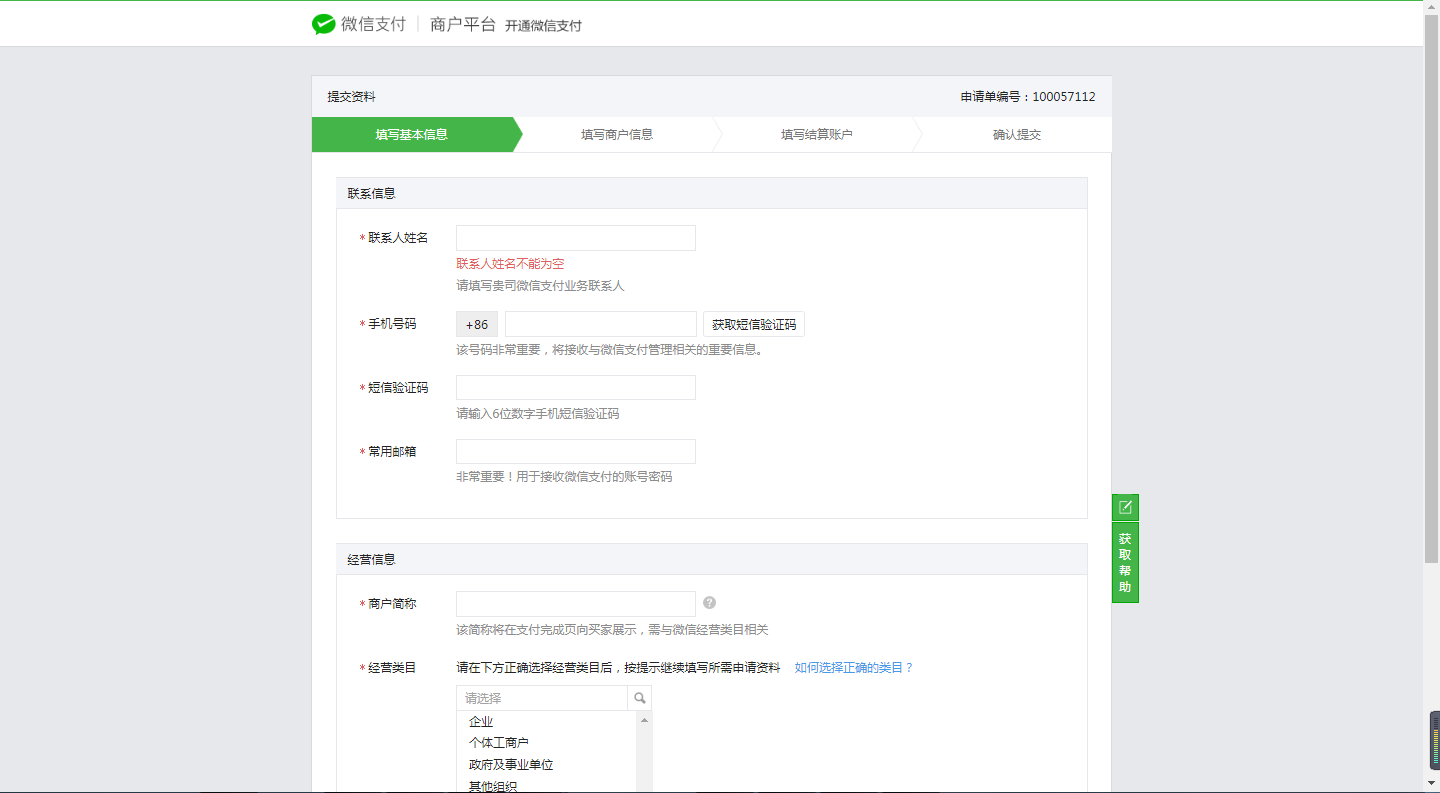Click the question mark icon beside 商户简称
This screenshot has width=1440, height=793.
pos(710,603)
